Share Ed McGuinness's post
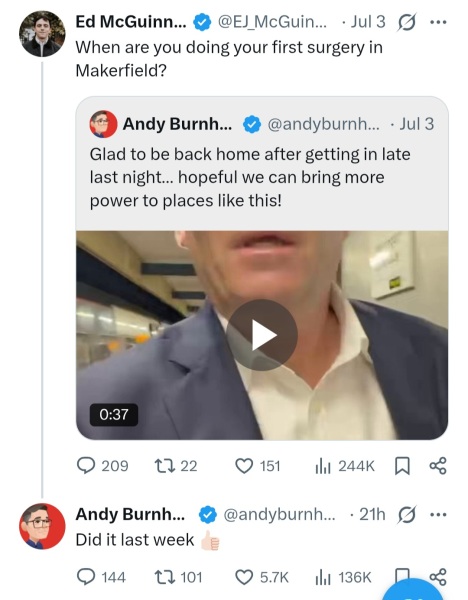The image size is (468, 600). (438, 466)
